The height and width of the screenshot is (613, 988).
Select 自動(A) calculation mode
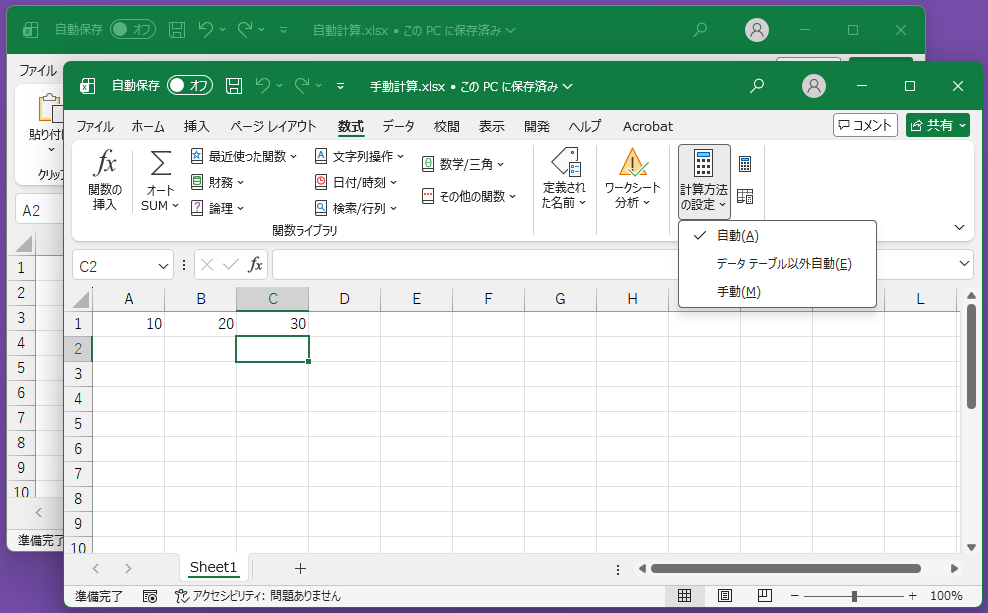(x=777, y=236)
